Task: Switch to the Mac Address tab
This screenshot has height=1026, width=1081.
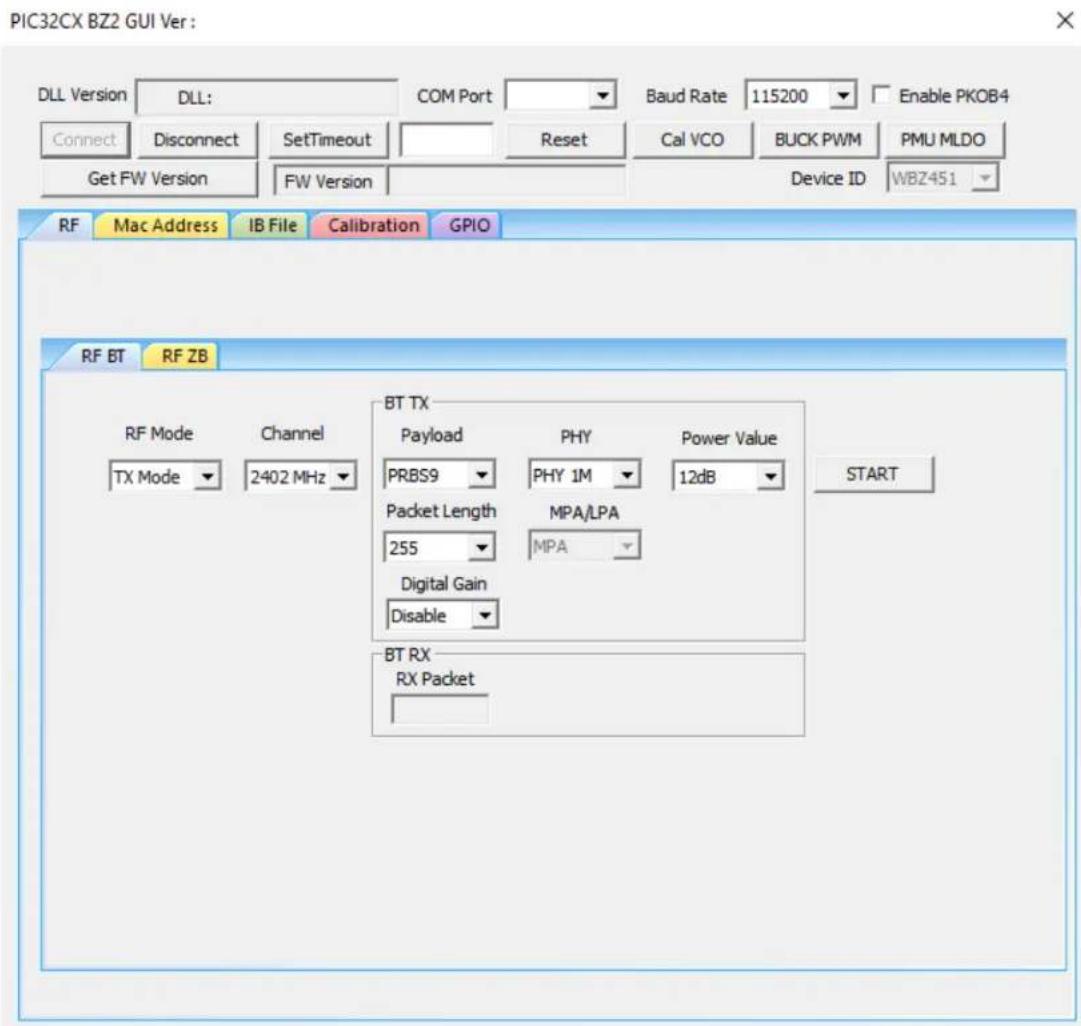Action: pyautogui.click(x=165, y=225)
